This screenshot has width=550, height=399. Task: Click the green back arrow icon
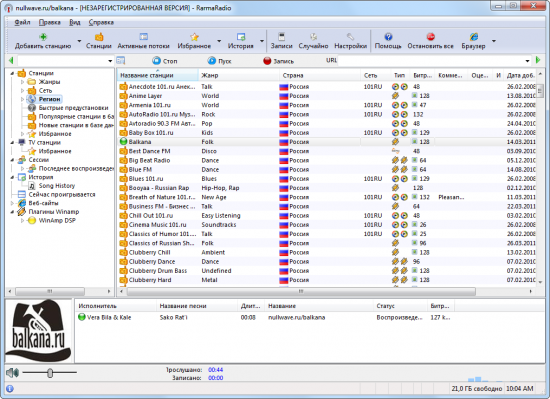point(11,61)
